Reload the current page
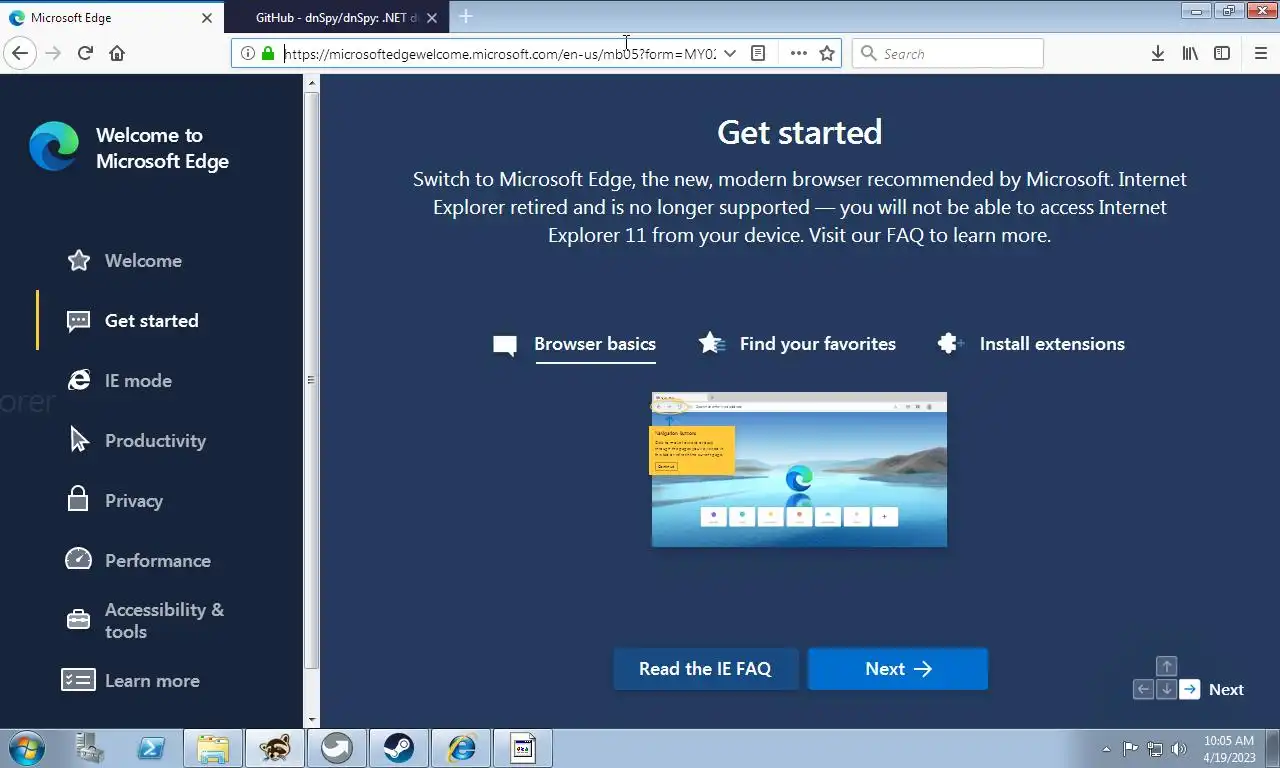The image size is (1280, 768). tap(86, 53)
